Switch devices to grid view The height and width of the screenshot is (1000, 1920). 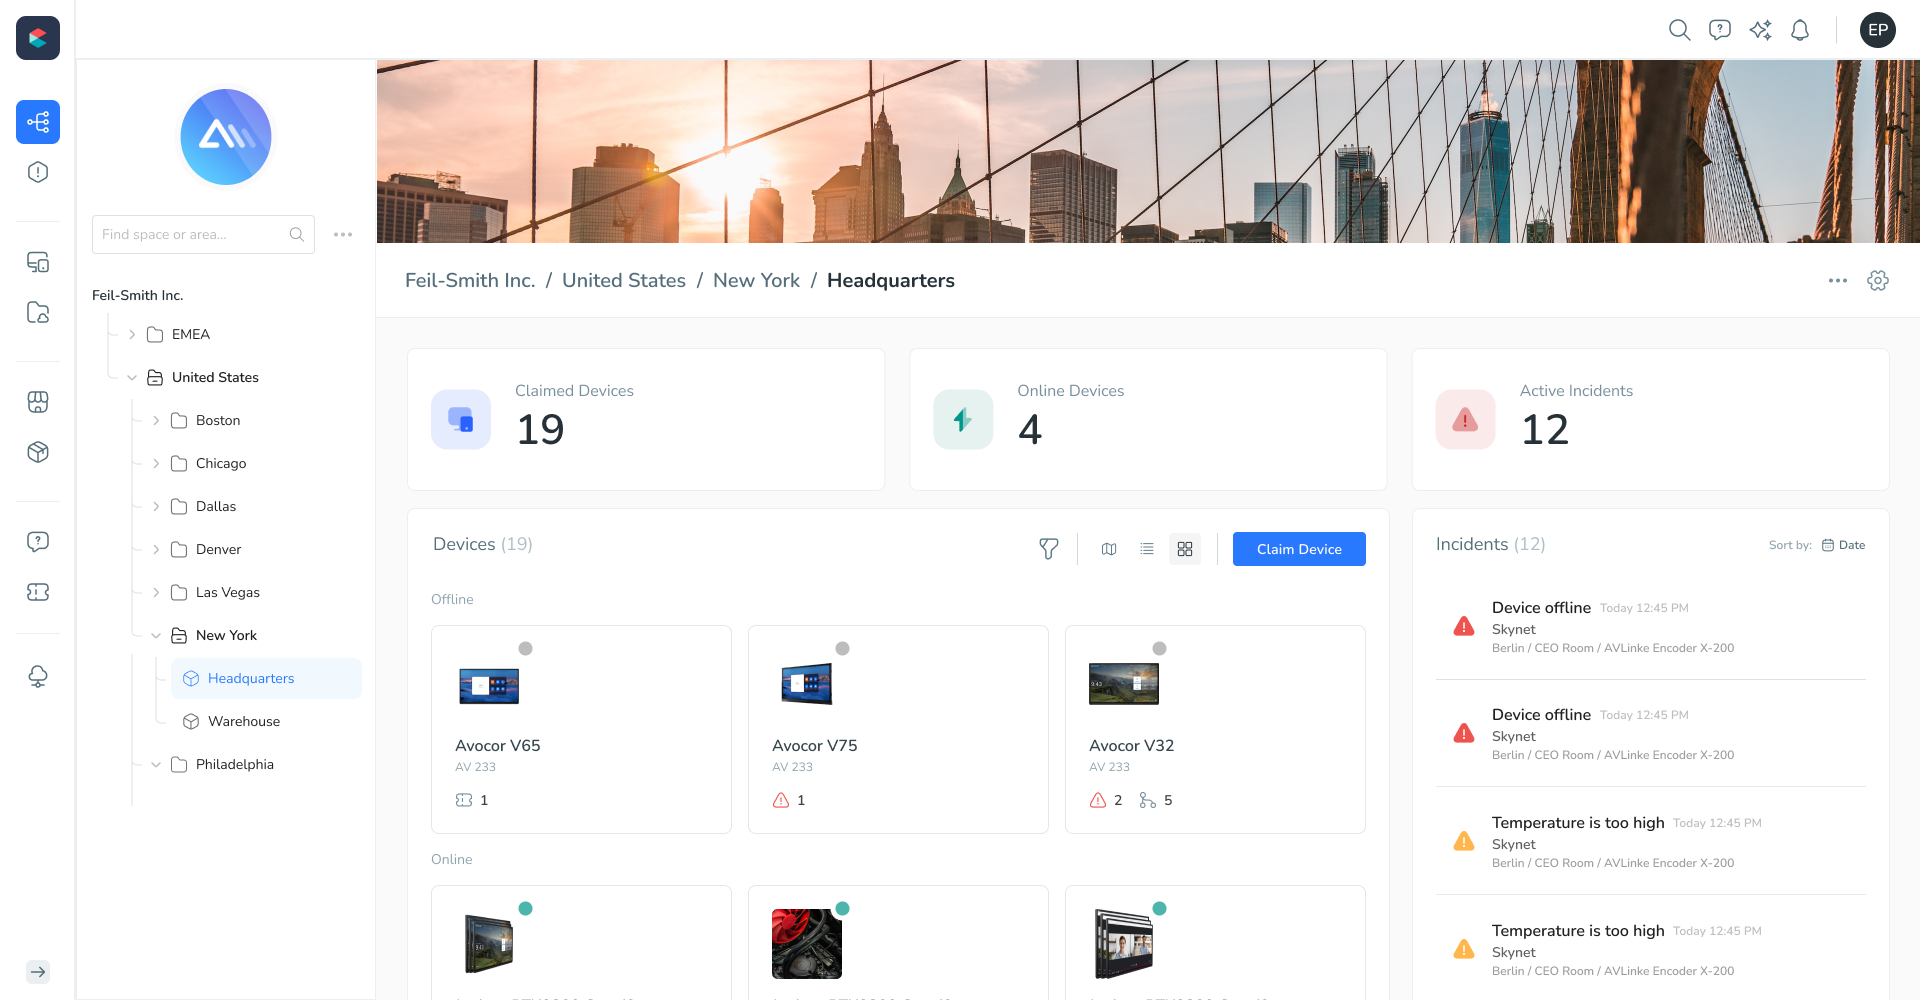(1185, 549)
